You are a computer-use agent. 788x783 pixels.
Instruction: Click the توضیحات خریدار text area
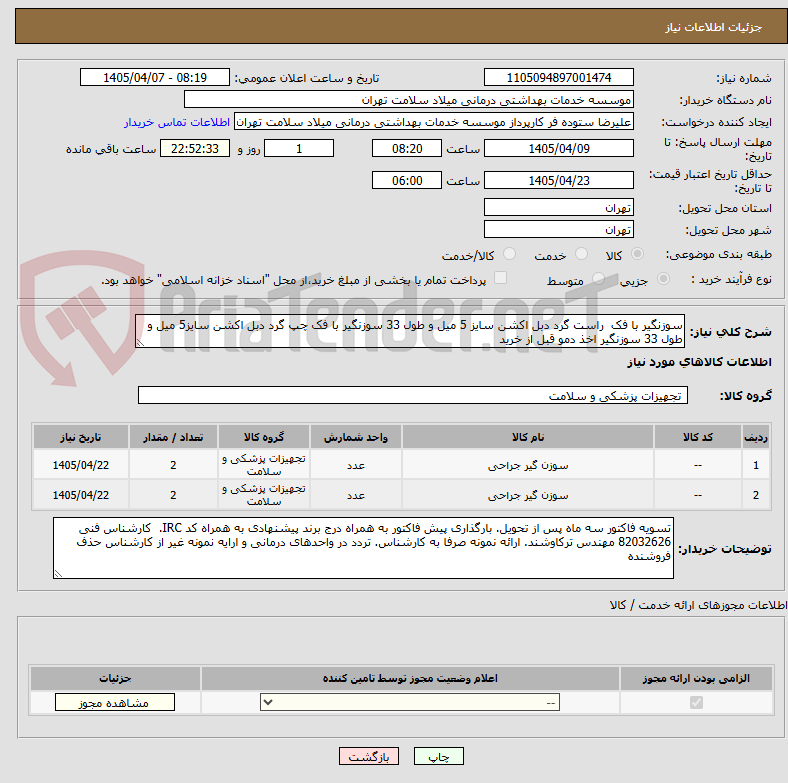coord(363,548)
